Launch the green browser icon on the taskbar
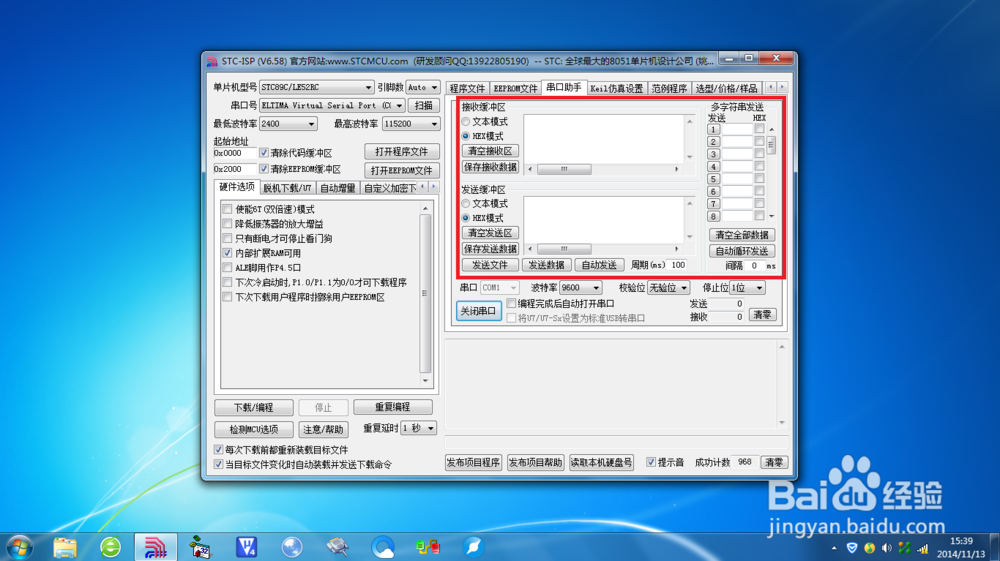Viewport: 1000px width, 561px height. coord(110,547)
